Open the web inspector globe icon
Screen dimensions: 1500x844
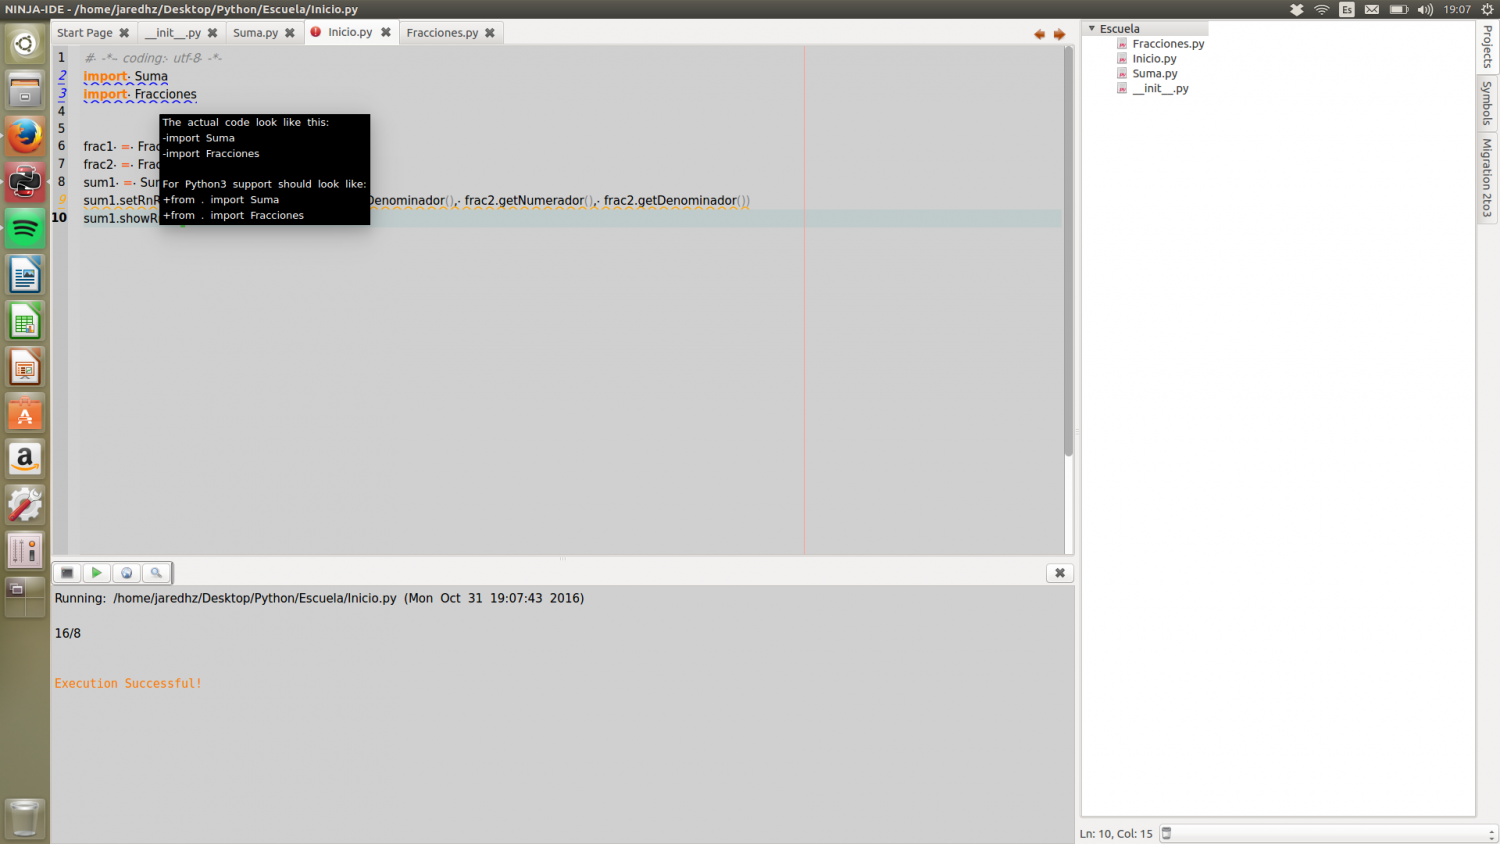[x=126, y=573]
